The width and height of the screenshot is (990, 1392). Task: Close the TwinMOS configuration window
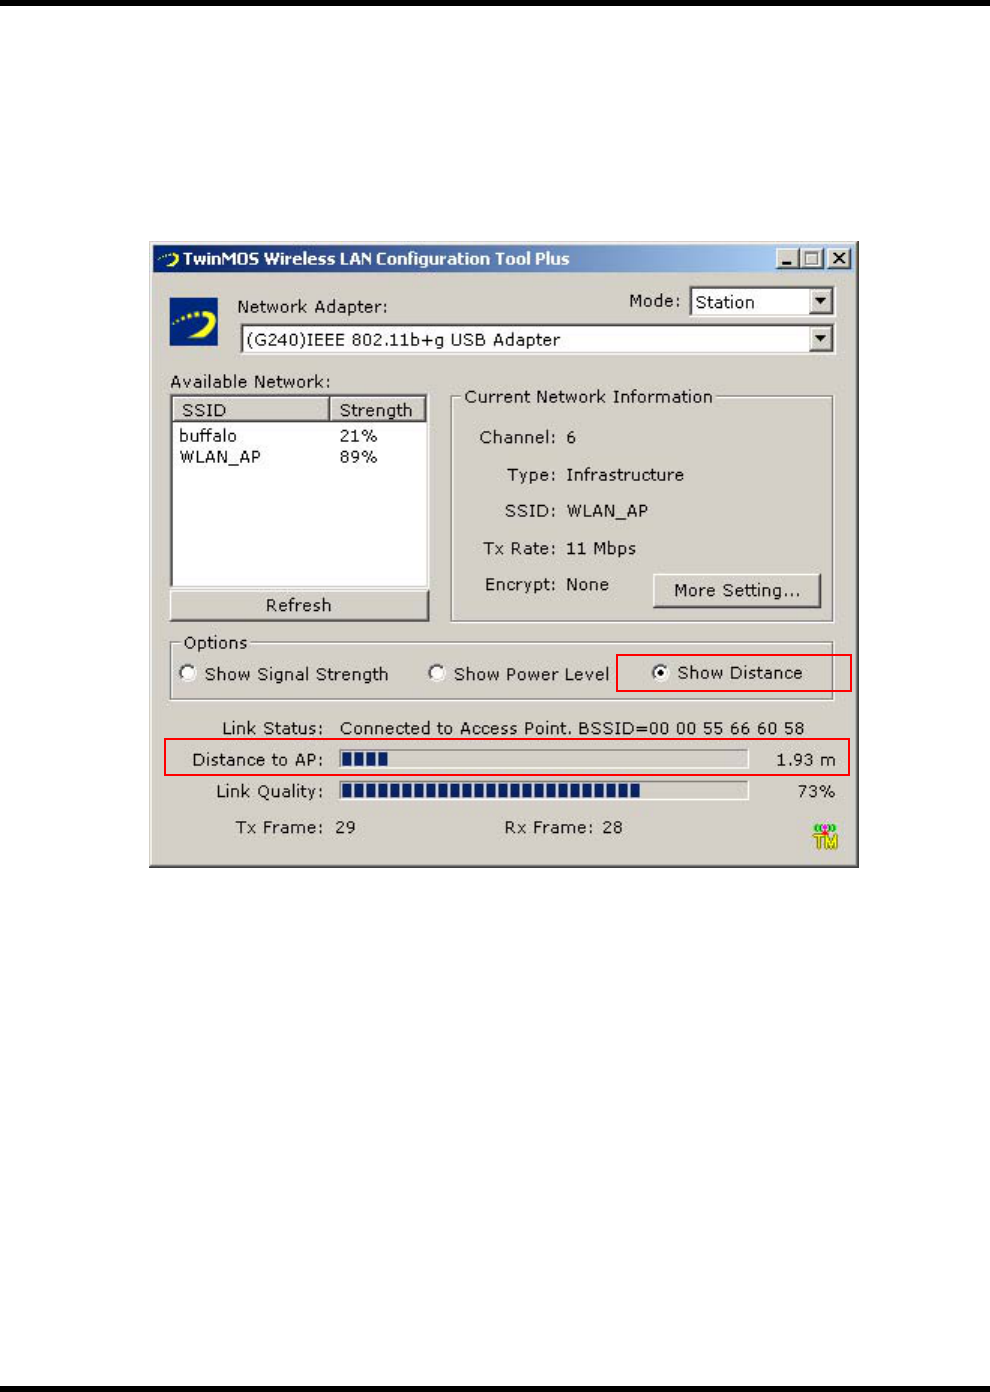840,259
